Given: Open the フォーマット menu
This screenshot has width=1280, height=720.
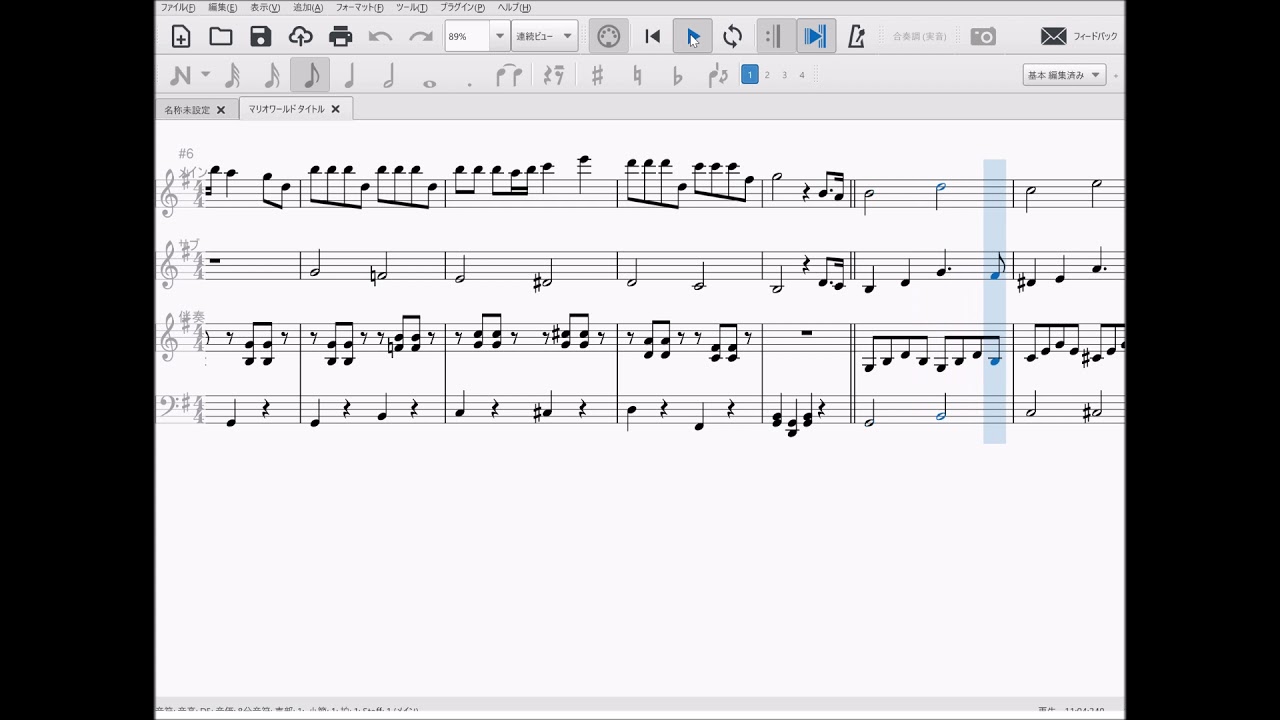Looking at the screenshot, I should click(359, 8).
